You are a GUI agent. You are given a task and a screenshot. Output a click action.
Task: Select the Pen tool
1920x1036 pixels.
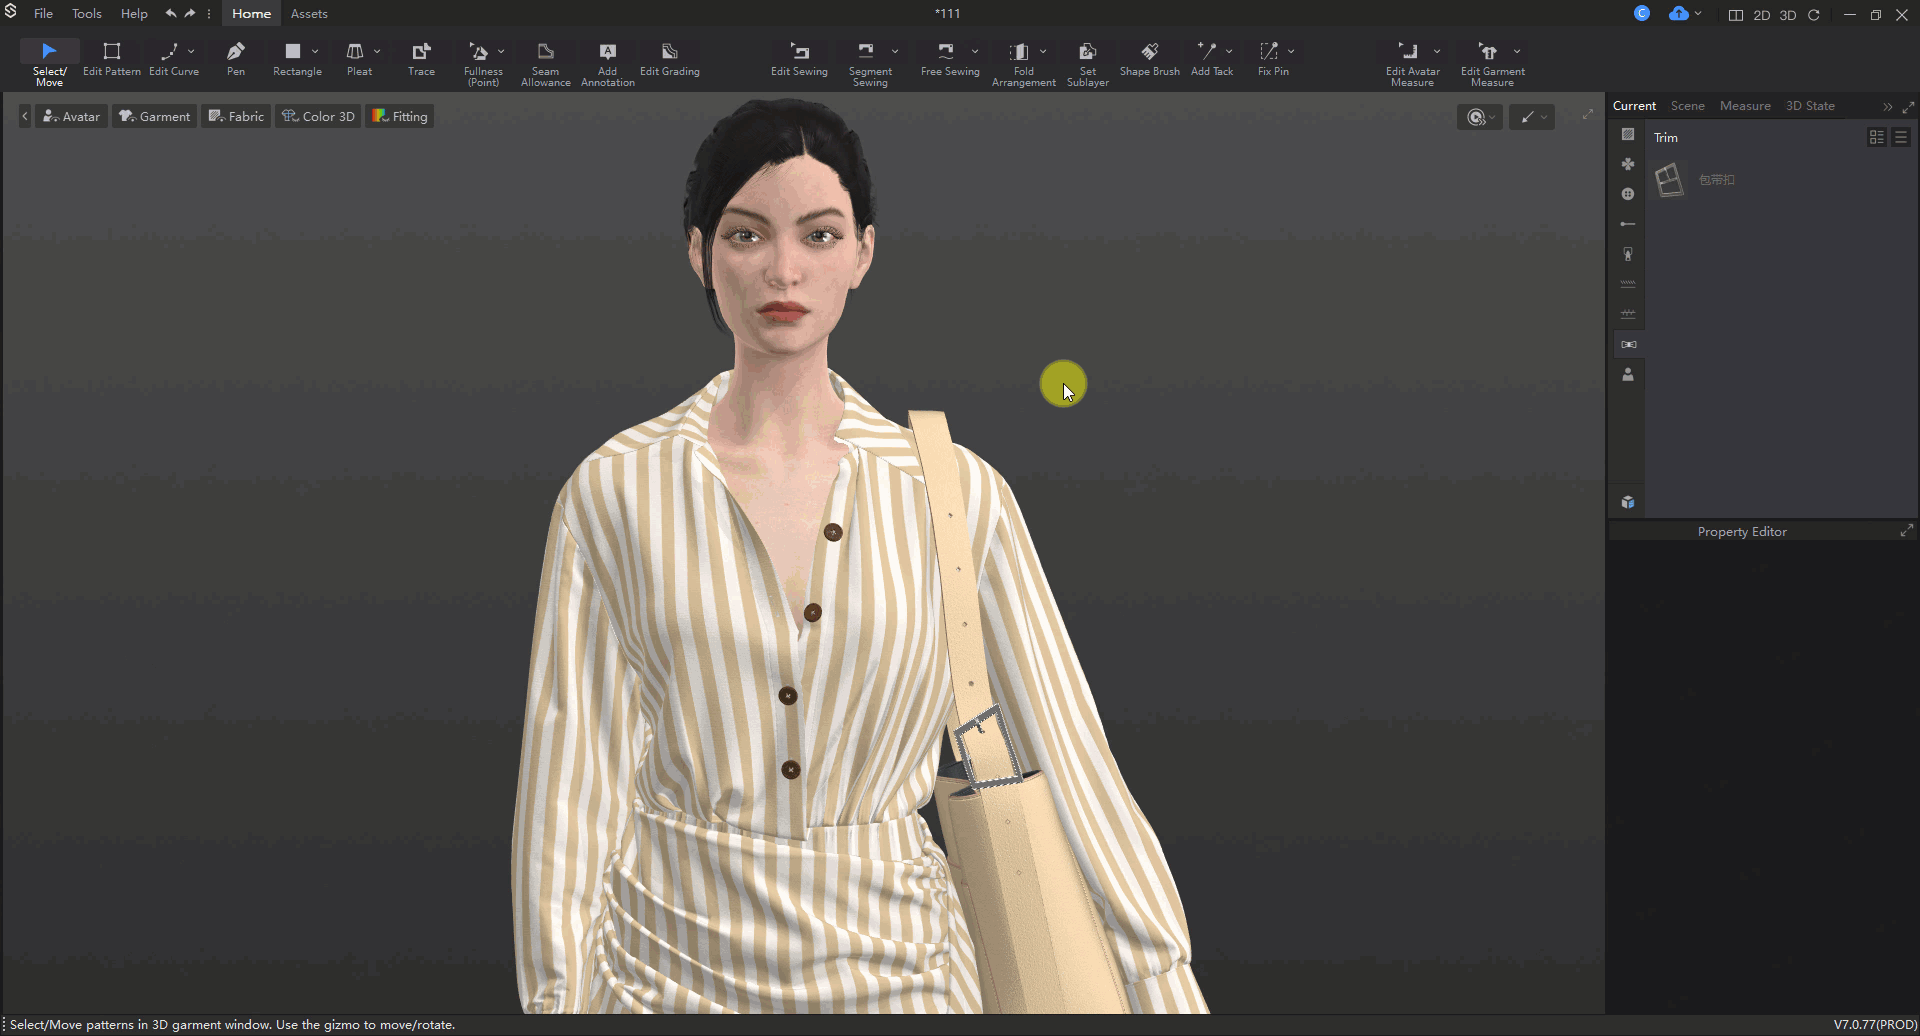point(235,59)
